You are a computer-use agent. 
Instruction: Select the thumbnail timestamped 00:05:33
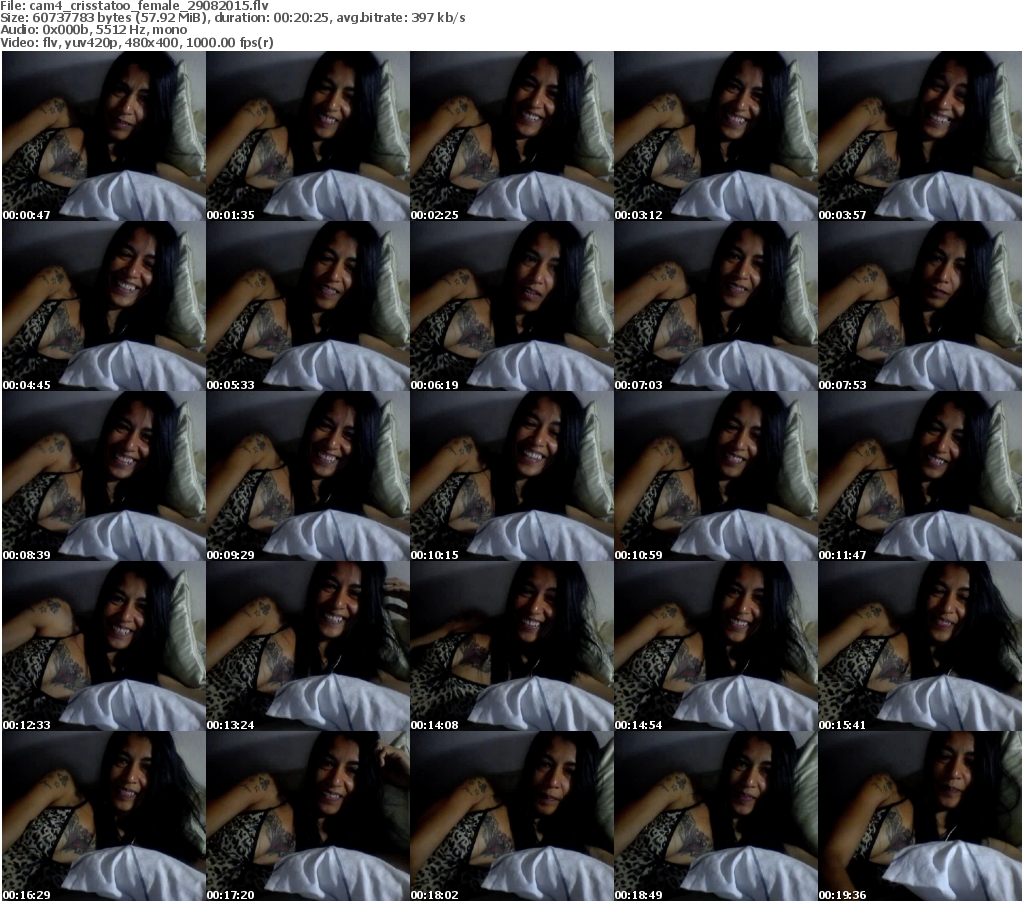pyautogui.click(x=308, y=306)
